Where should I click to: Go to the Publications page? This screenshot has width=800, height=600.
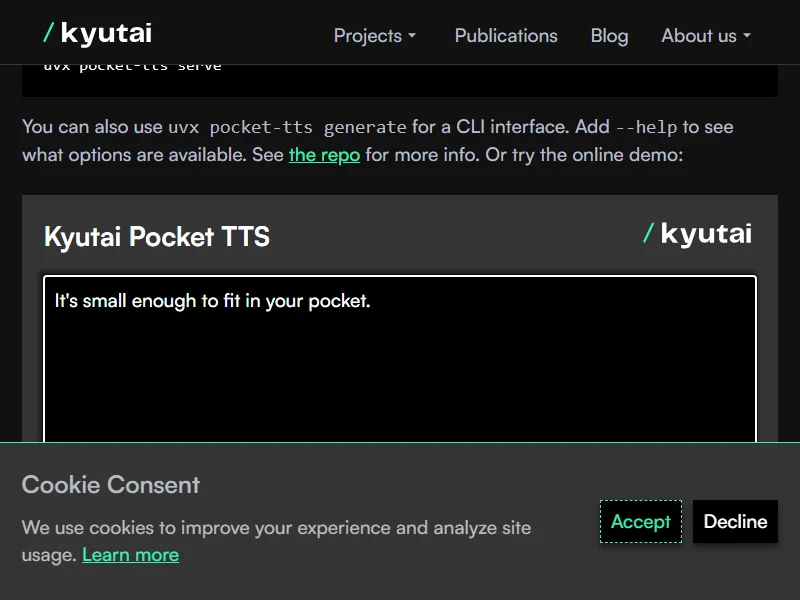(x=506, y=36)
